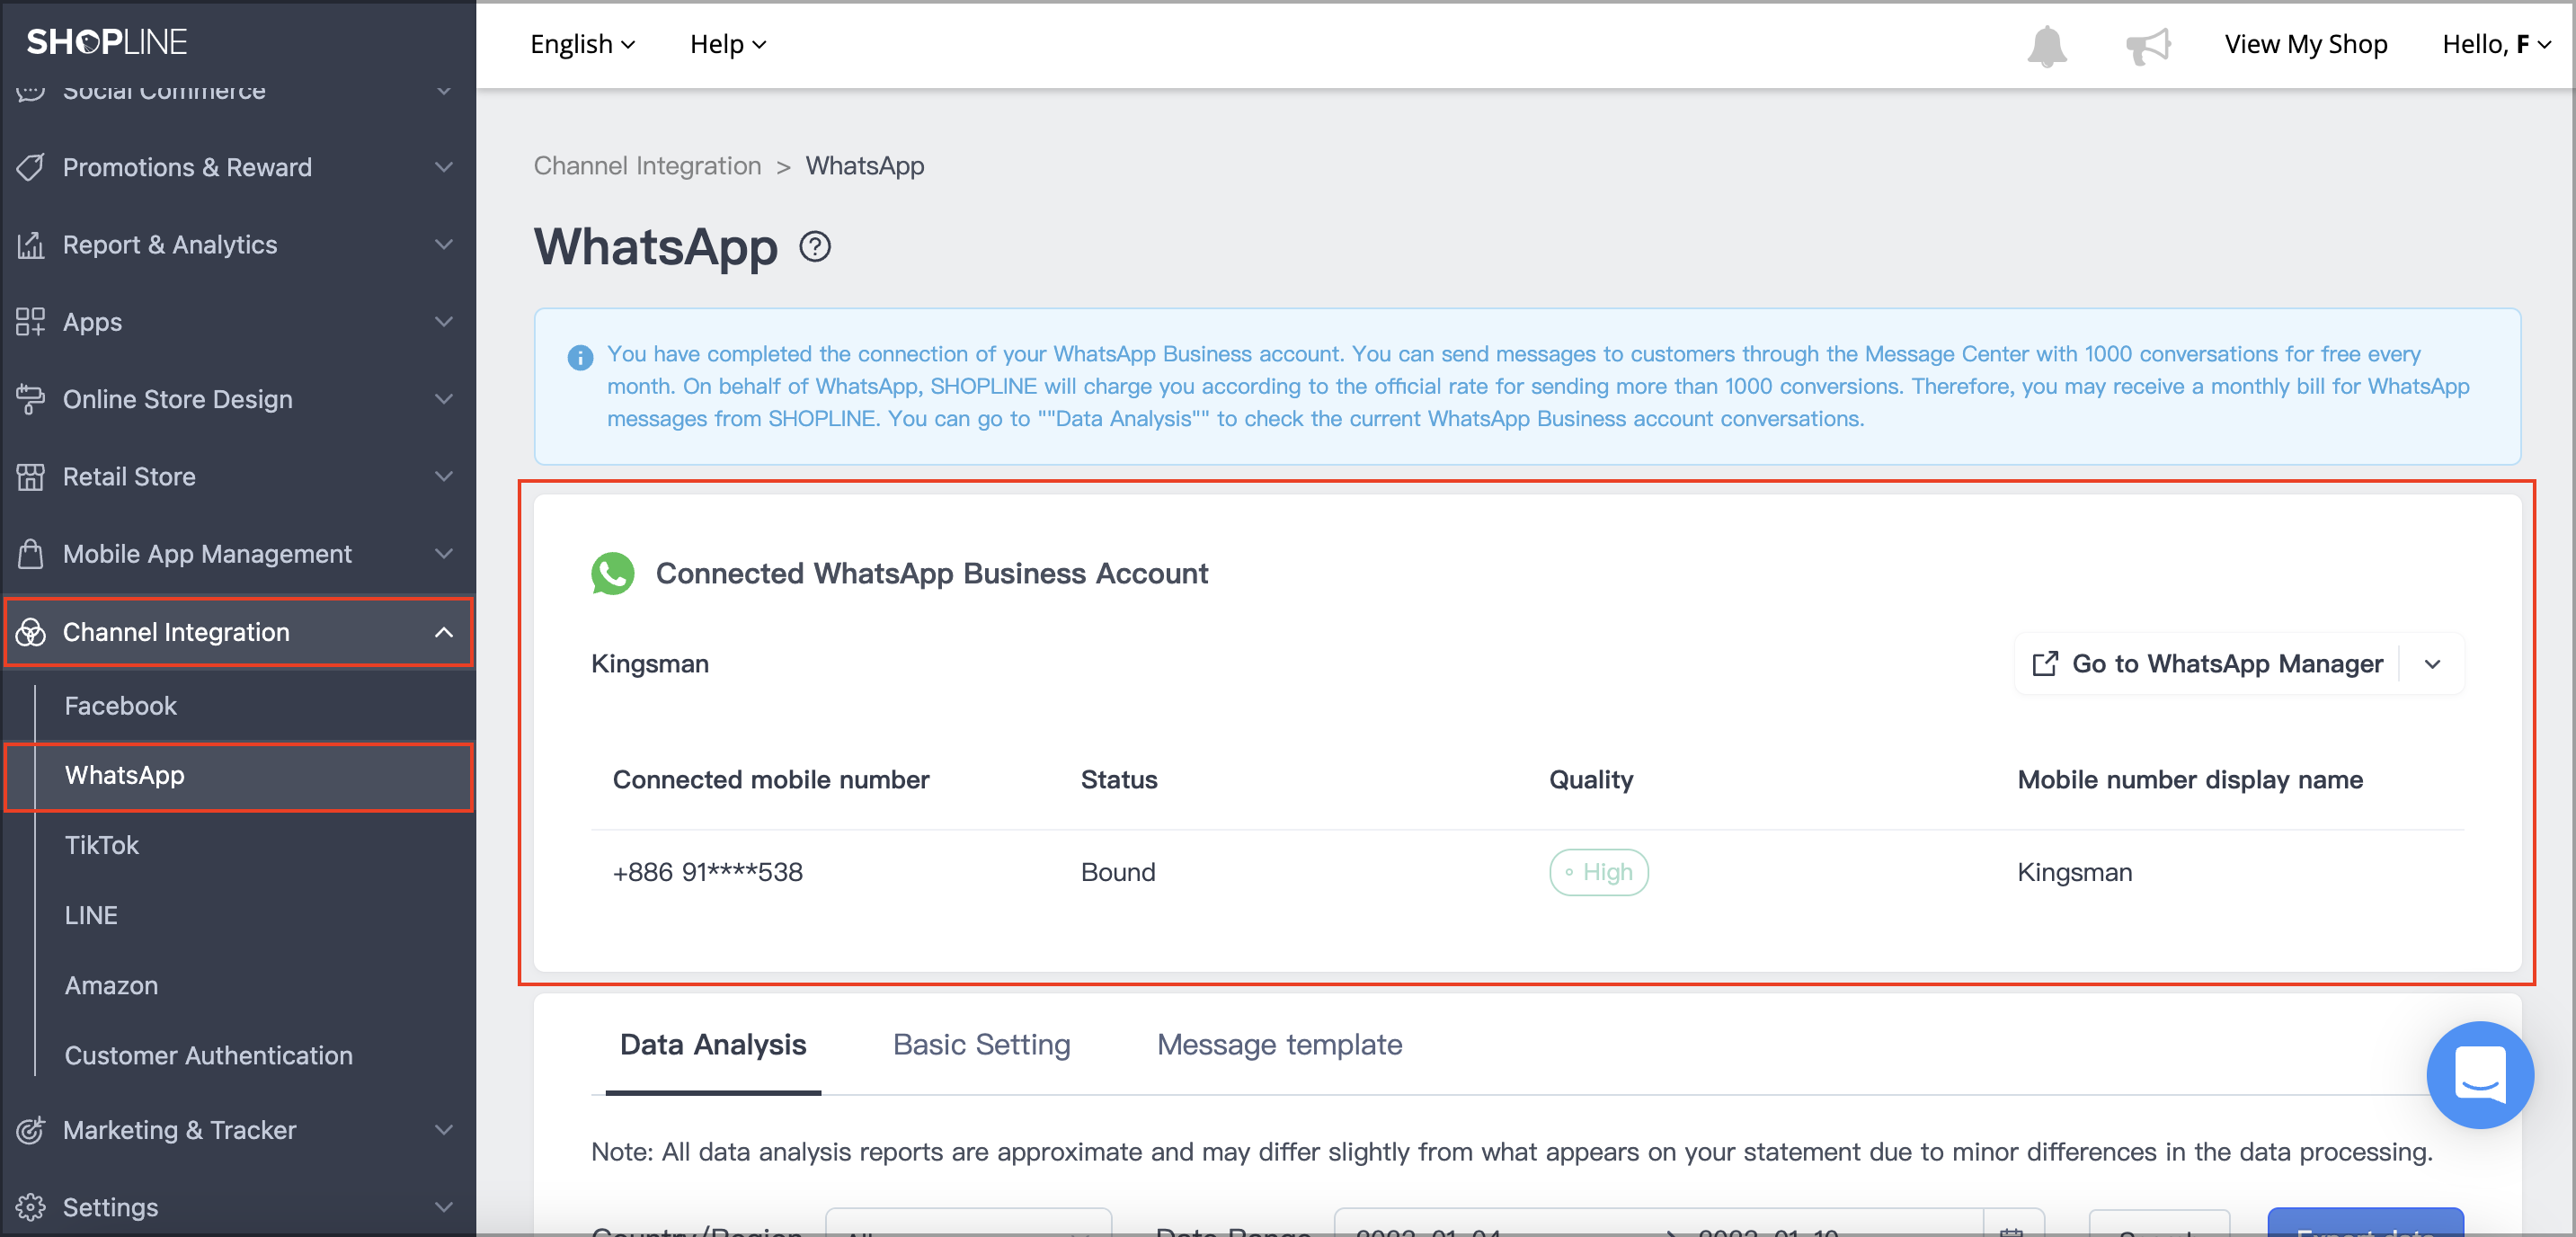Open Mobile App Management menu label
Image resolution: width=2576 pixels, height=1237 pixels.
tap(207, 554)
